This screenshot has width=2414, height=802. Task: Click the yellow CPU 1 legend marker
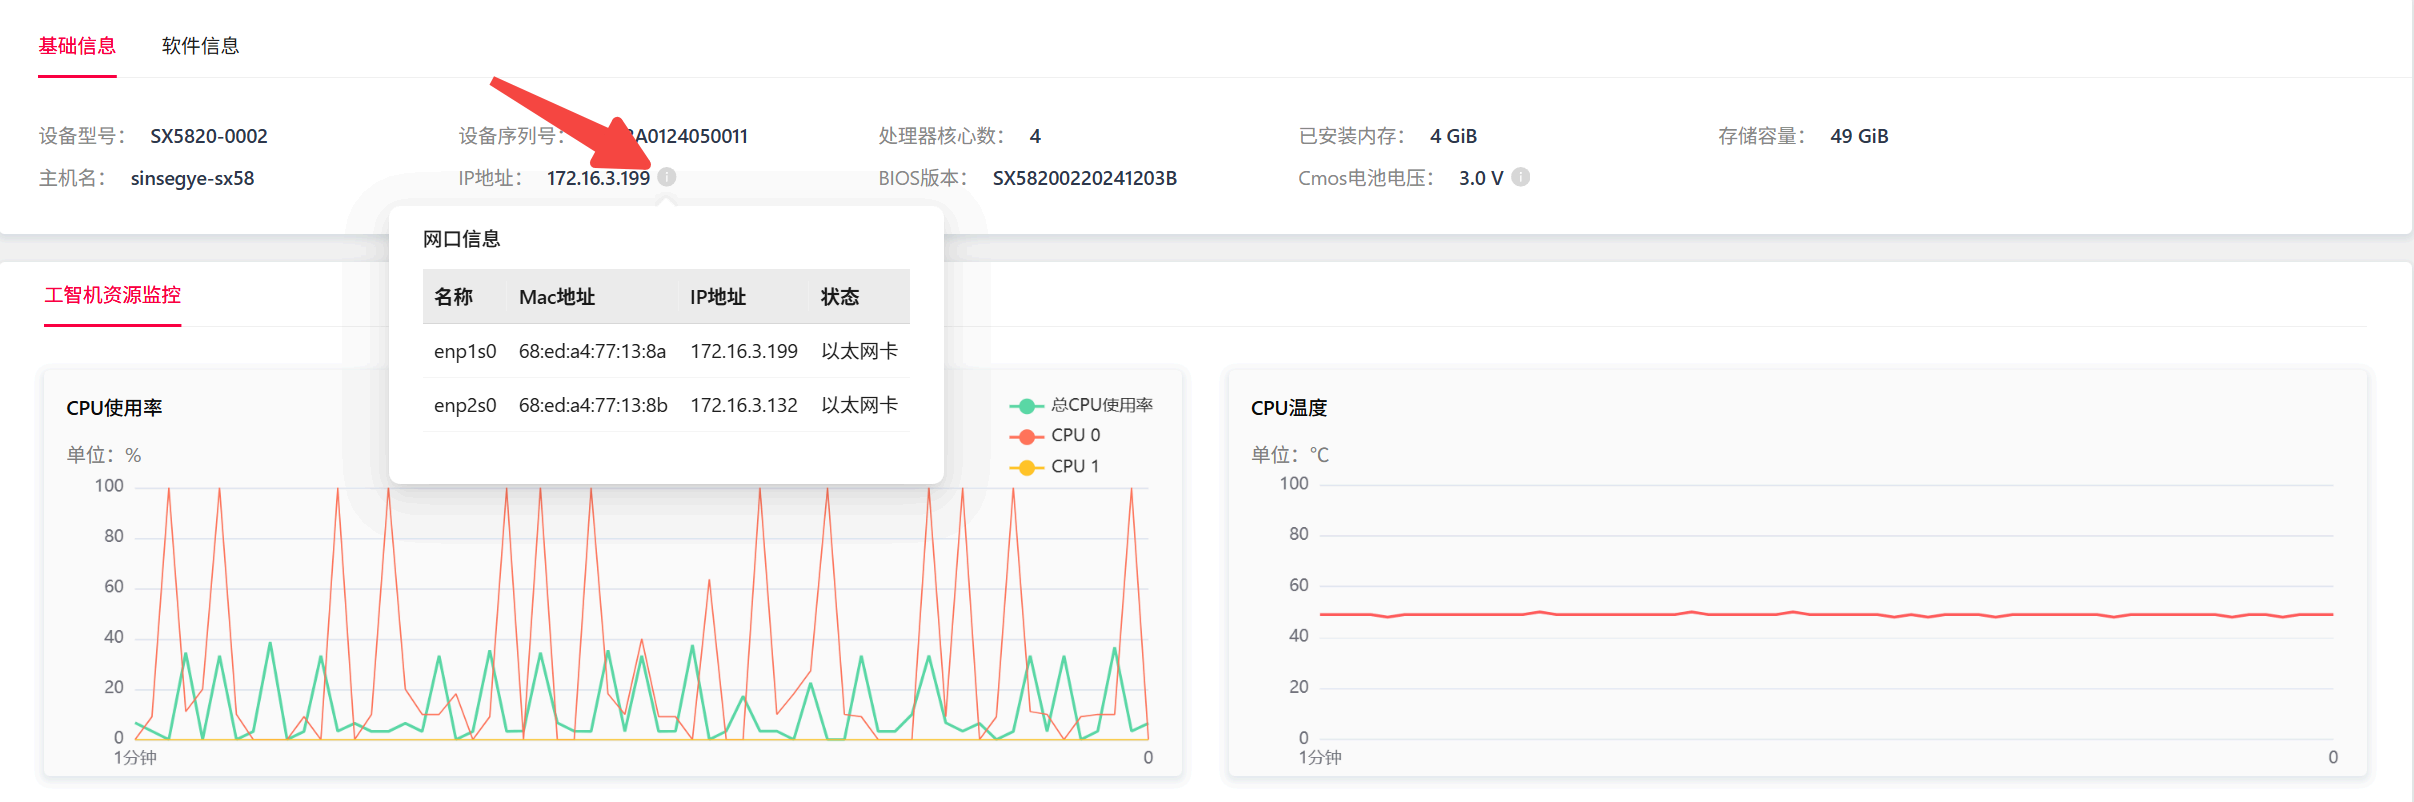pos(1026,467)
